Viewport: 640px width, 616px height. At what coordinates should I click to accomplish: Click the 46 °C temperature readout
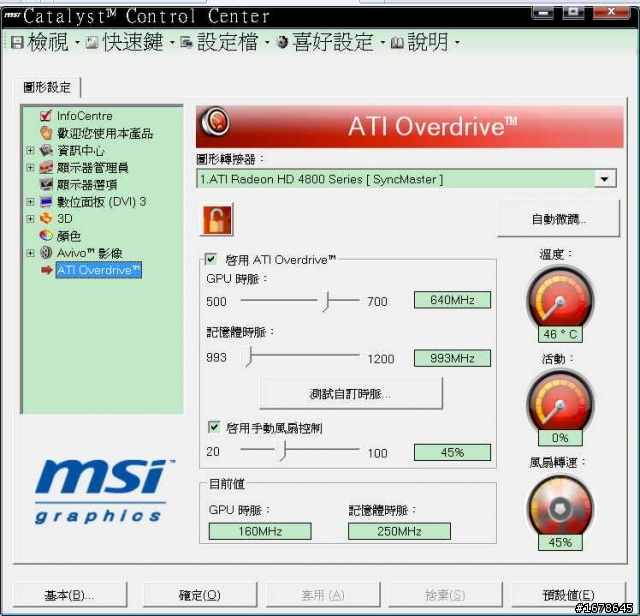coord(560,334)
